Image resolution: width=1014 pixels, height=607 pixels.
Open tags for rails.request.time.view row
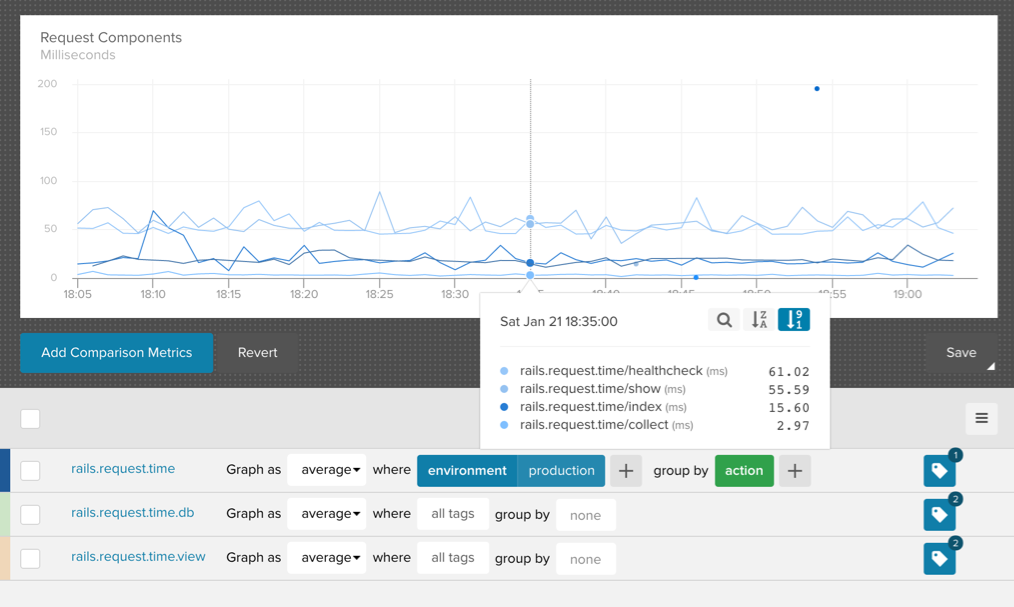939,559
